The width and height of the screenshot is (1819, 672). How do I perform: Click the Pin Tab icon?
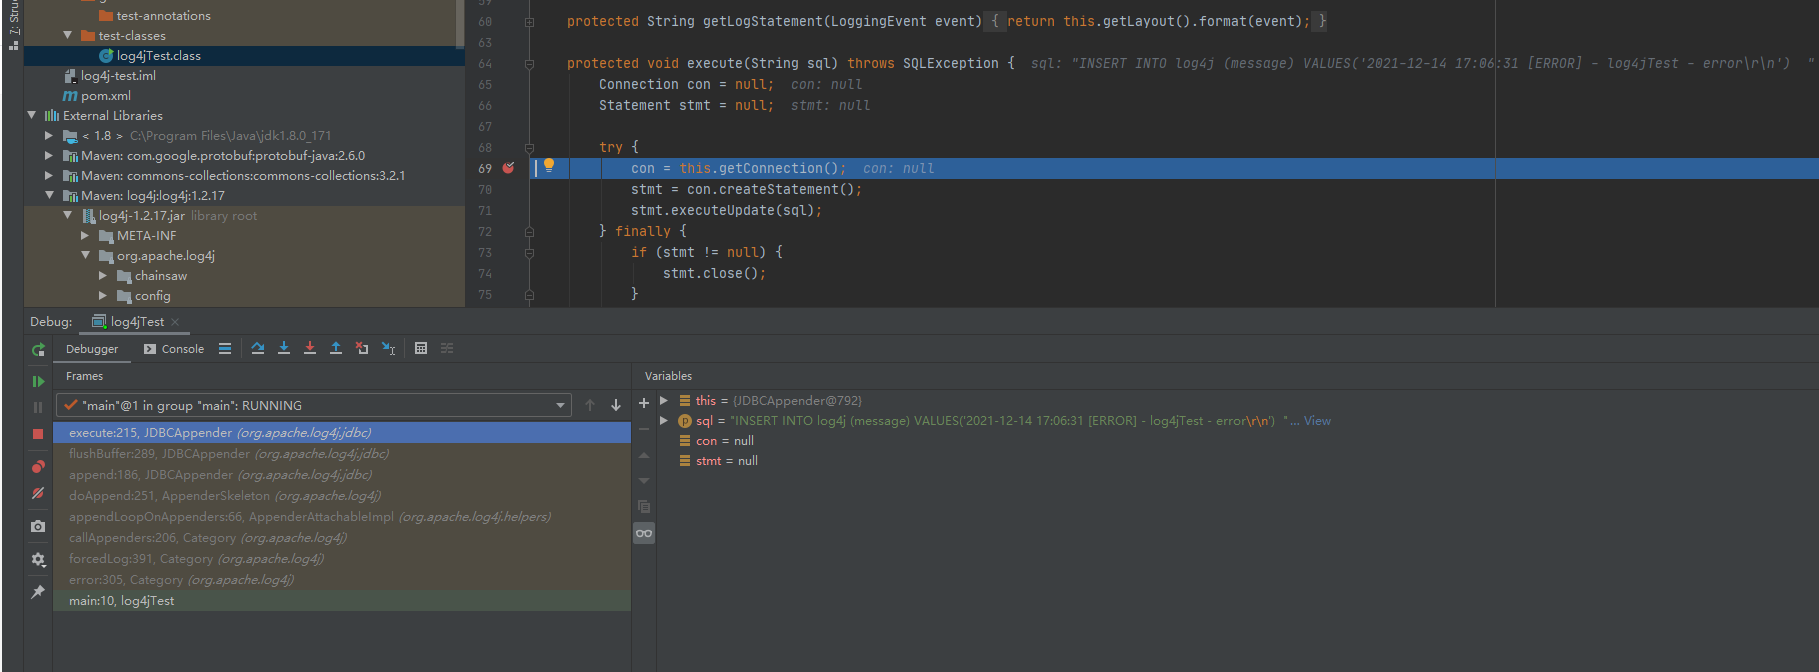pyautogui.click(x=38, y=592)
